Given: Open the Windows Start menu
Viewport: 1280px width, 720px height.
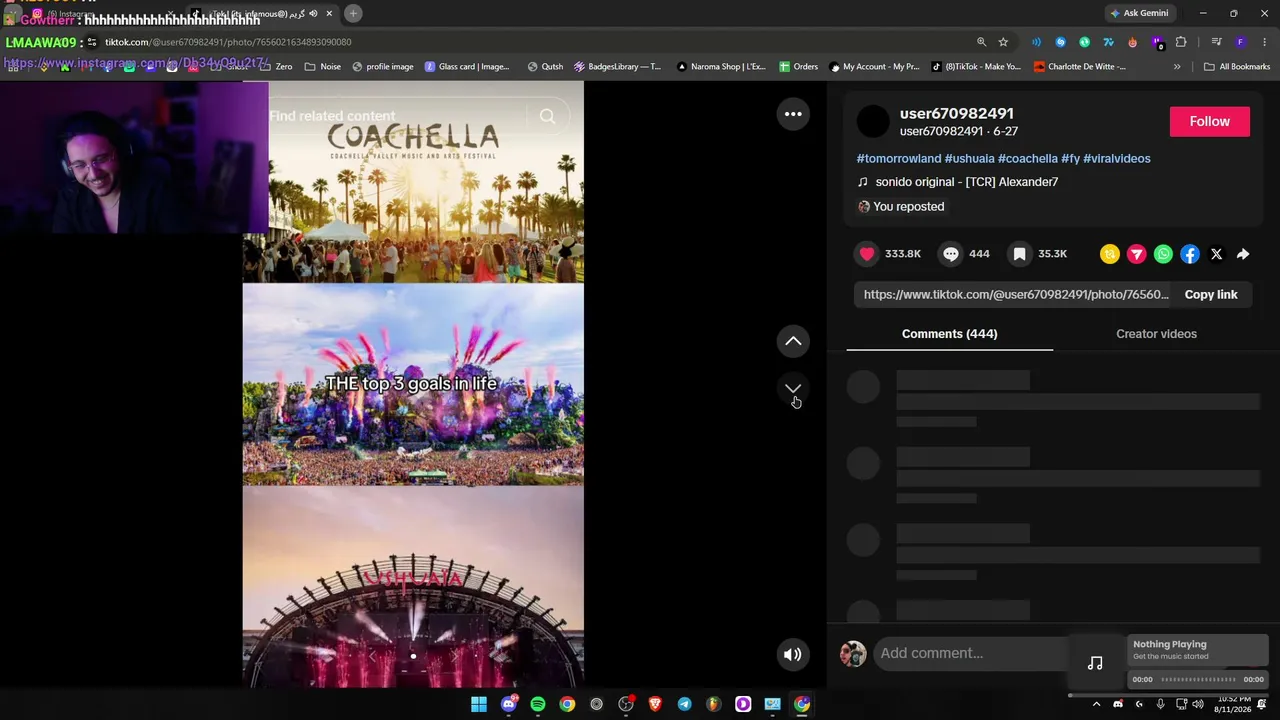Looking at the screenshot, I should pos(479,704).
